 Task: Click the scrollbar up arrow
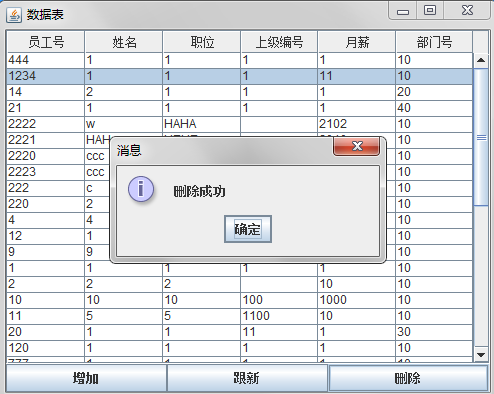[x=481, y=60]
